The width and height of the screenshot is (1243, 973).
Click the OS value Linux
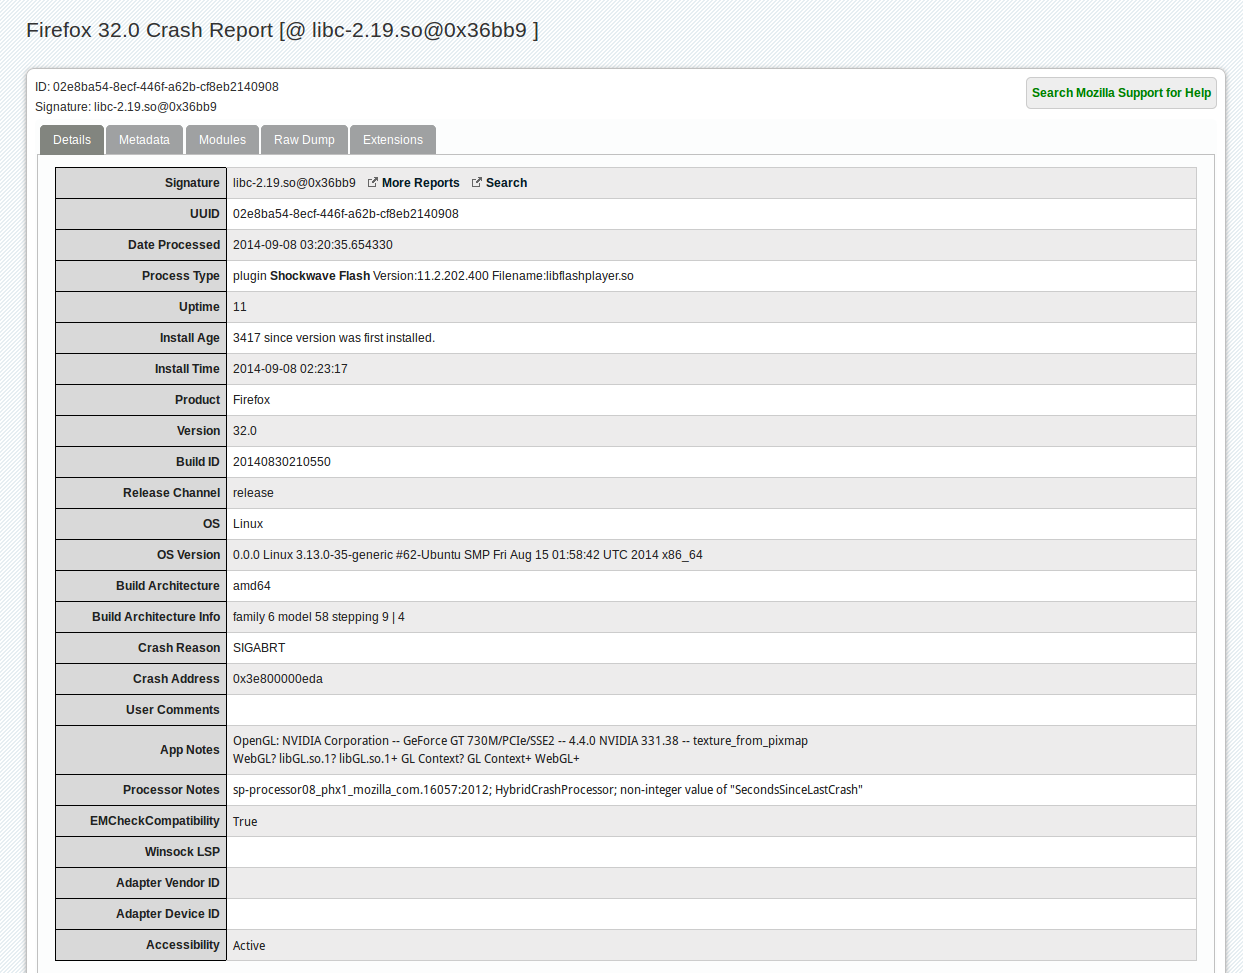(248, 524)
